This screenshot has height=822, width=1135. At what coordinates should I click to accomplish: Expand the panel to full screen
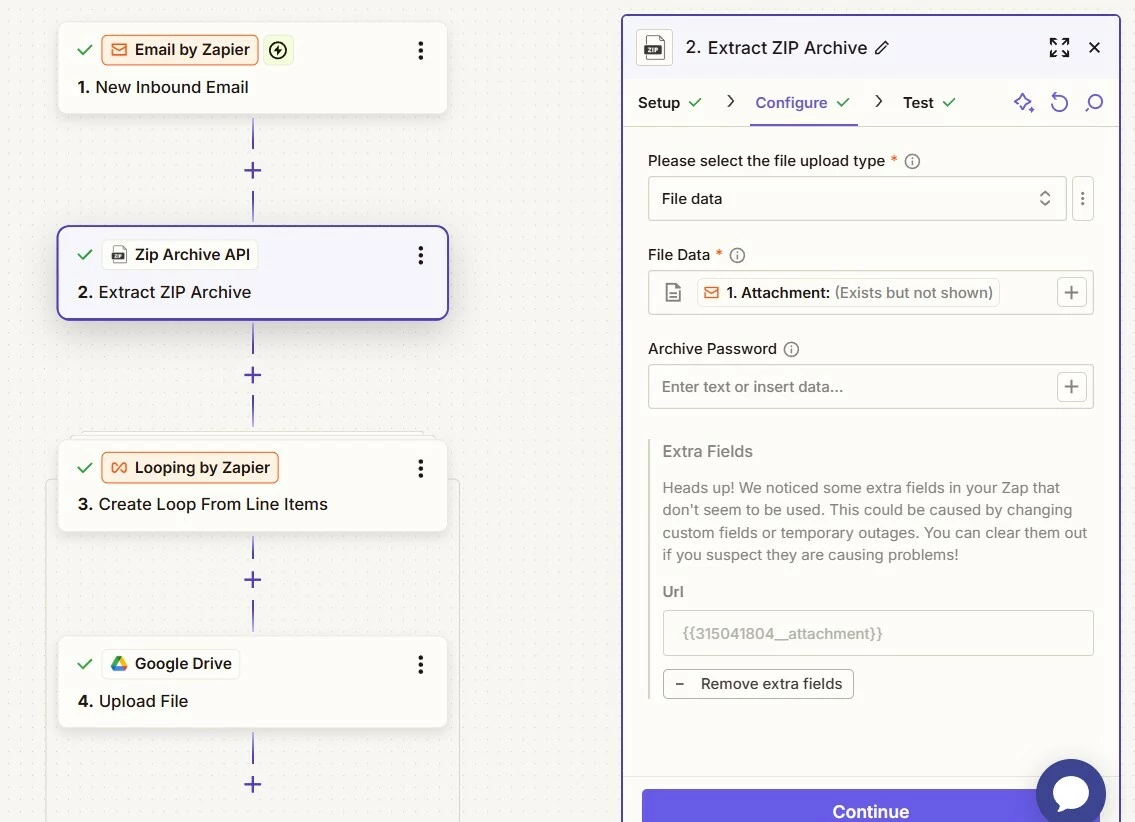(x=1059, y=48)
